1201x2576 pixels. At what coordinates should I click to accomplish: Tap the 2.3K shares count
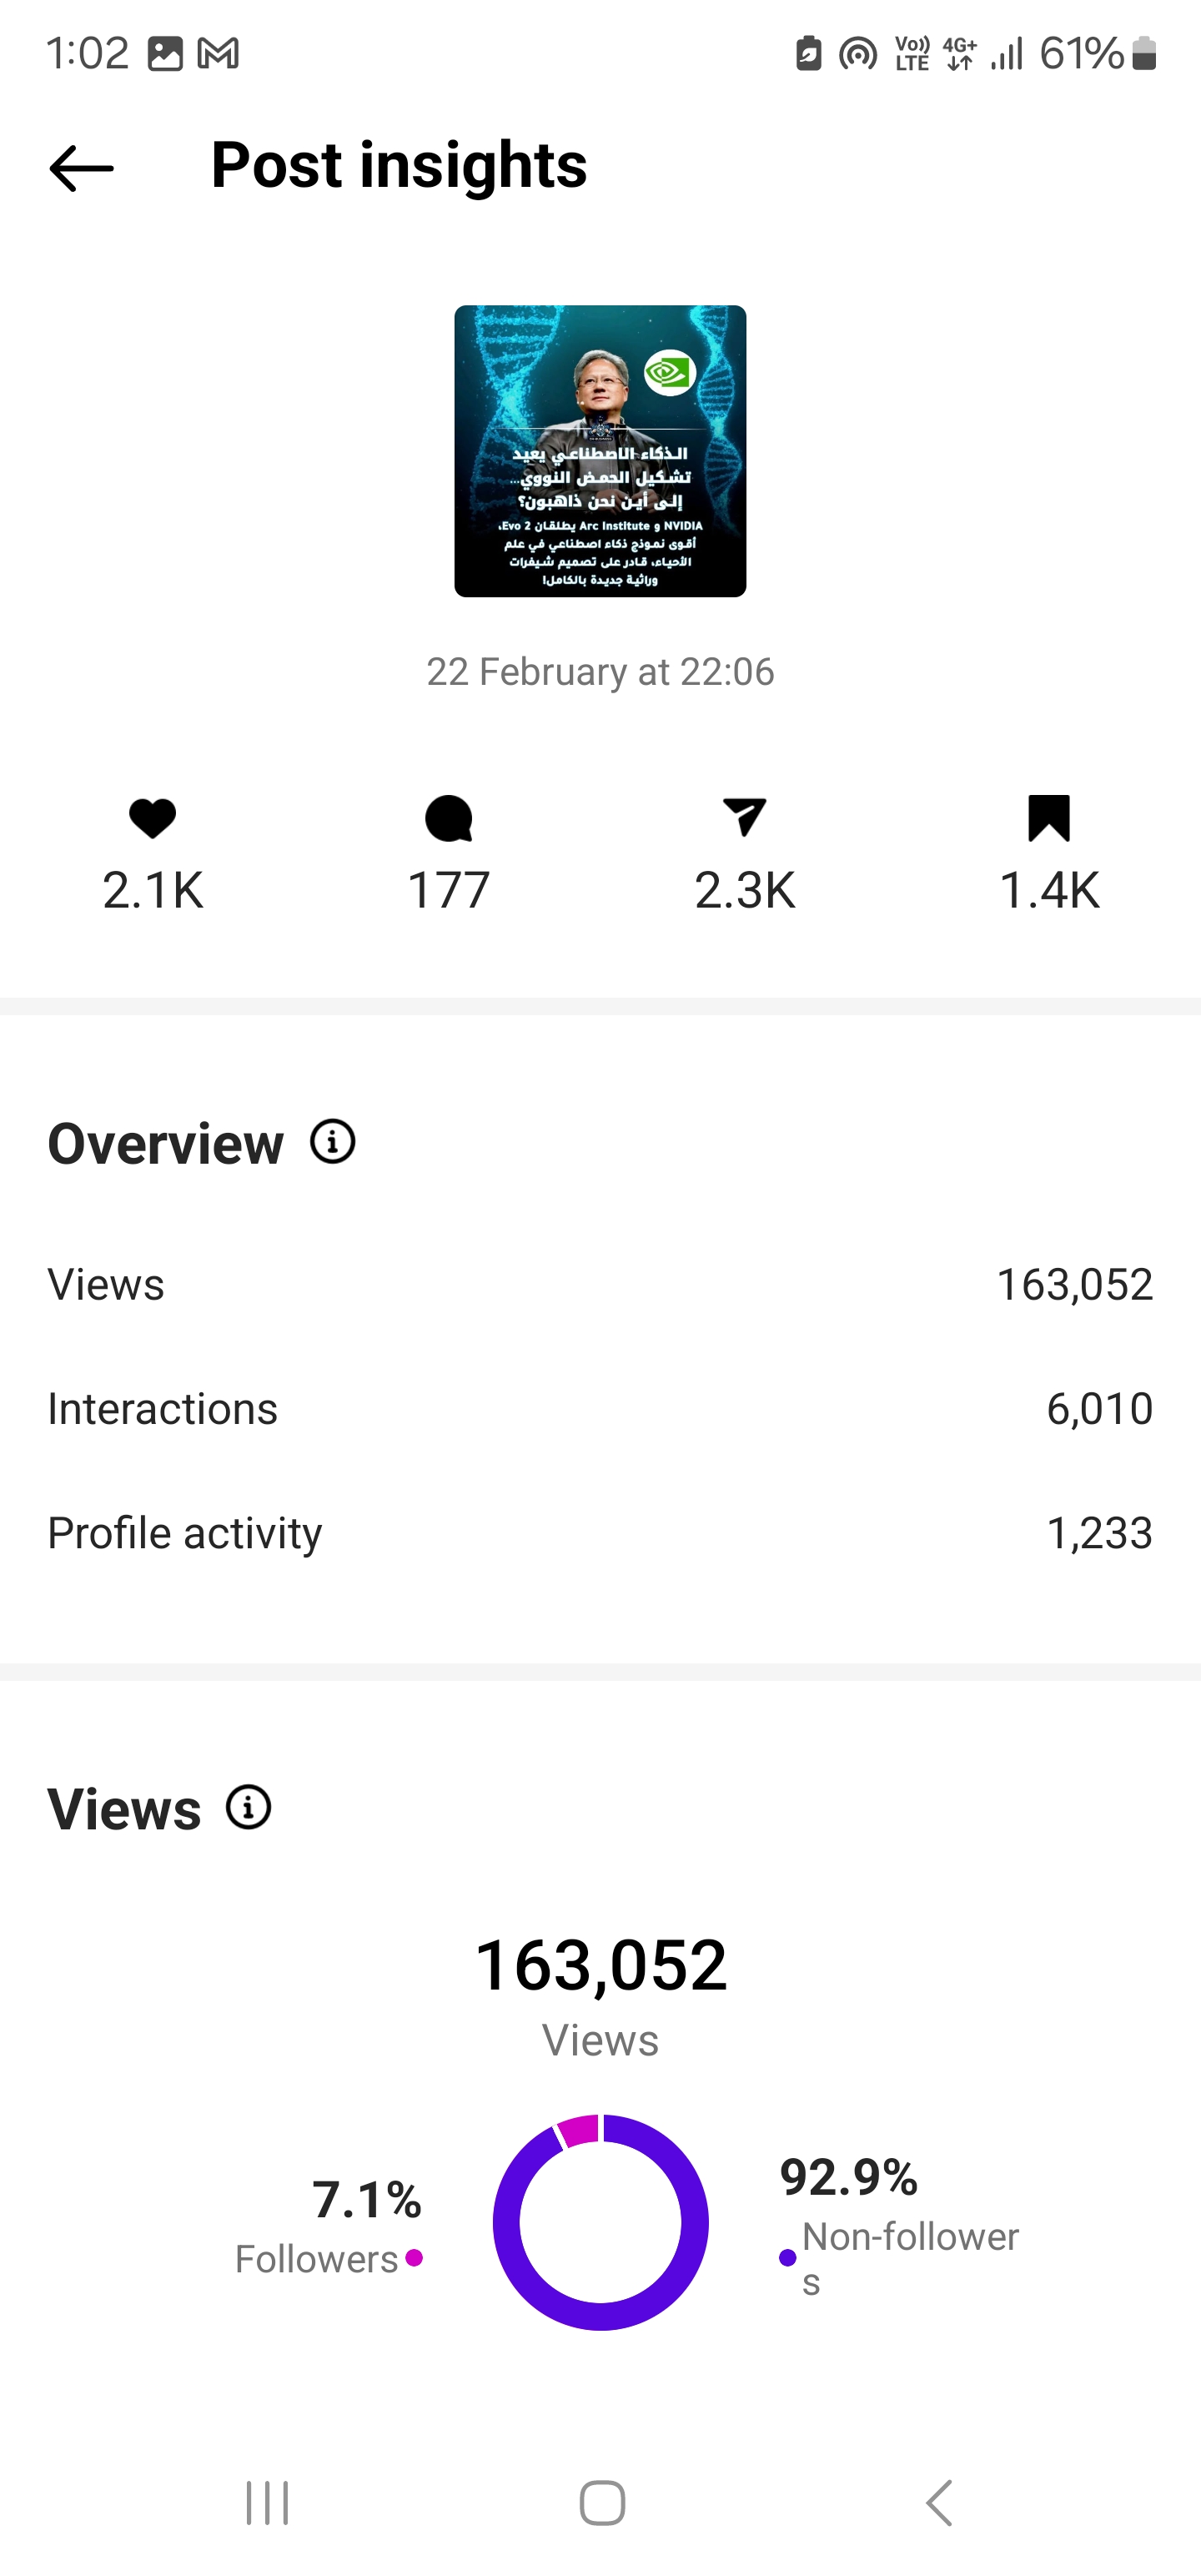(745, 890)
